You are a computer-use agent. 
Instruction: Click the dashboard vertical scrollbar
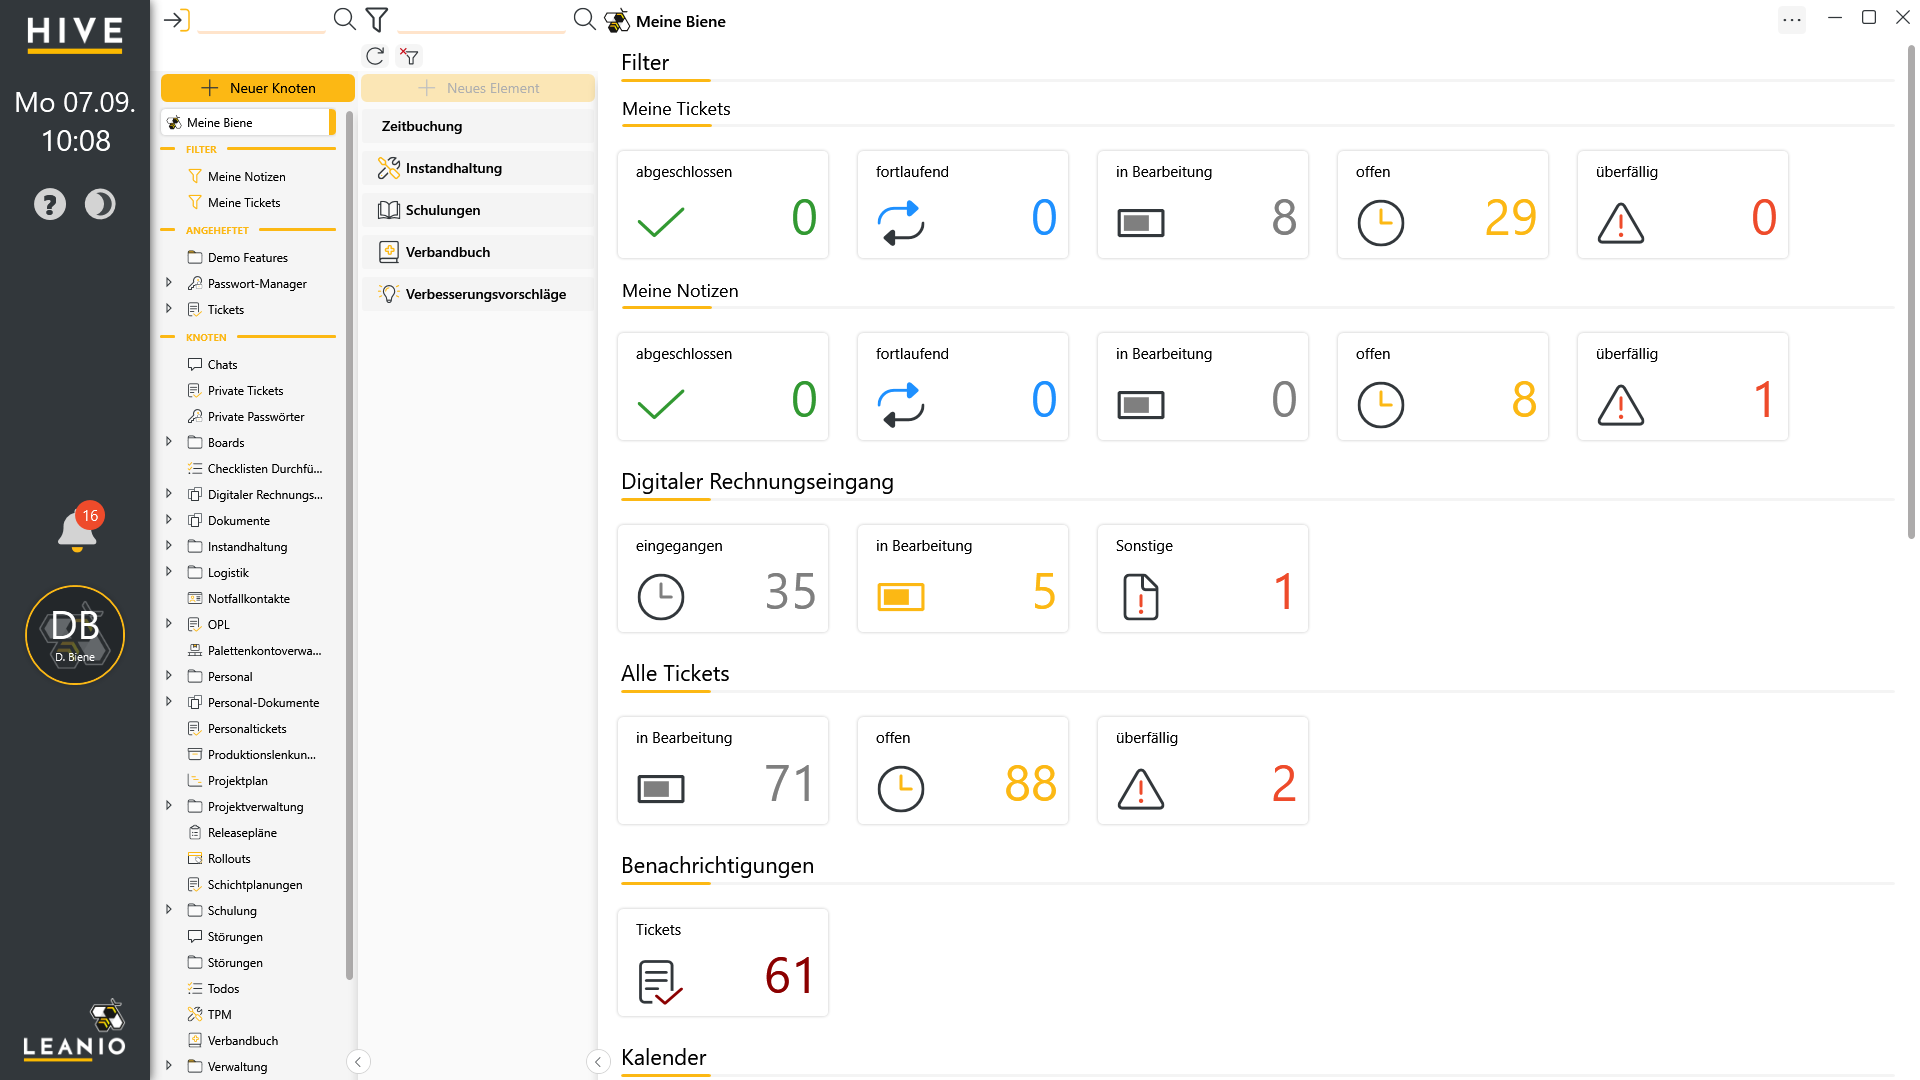(x=1911, y=290)
